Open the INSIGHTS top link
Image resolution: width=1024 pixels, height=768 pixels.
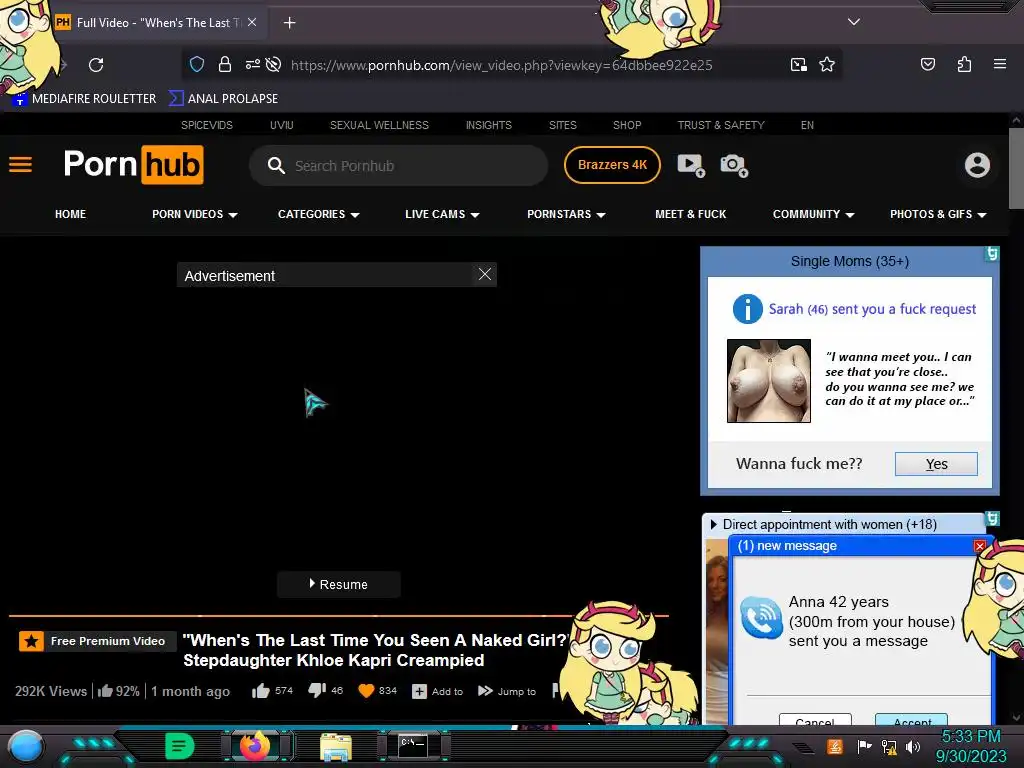(x=488, y=125)
